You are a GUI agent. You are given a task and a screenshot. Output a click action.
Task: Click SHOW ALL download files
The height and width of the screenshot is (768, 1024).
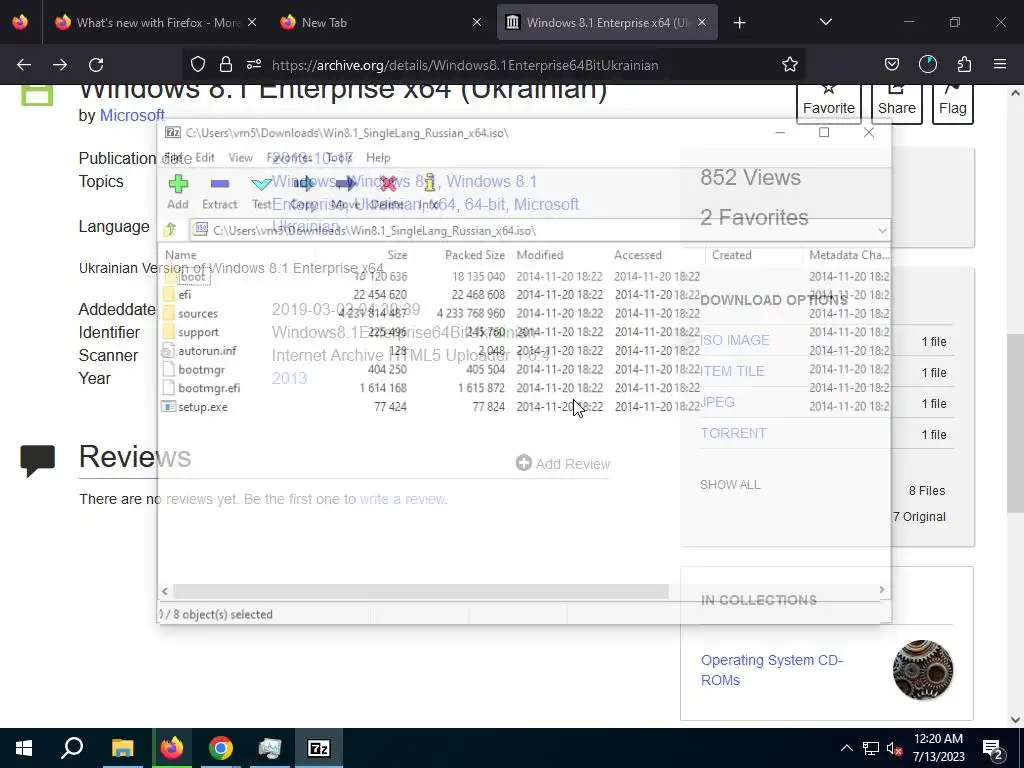point(729,485)
